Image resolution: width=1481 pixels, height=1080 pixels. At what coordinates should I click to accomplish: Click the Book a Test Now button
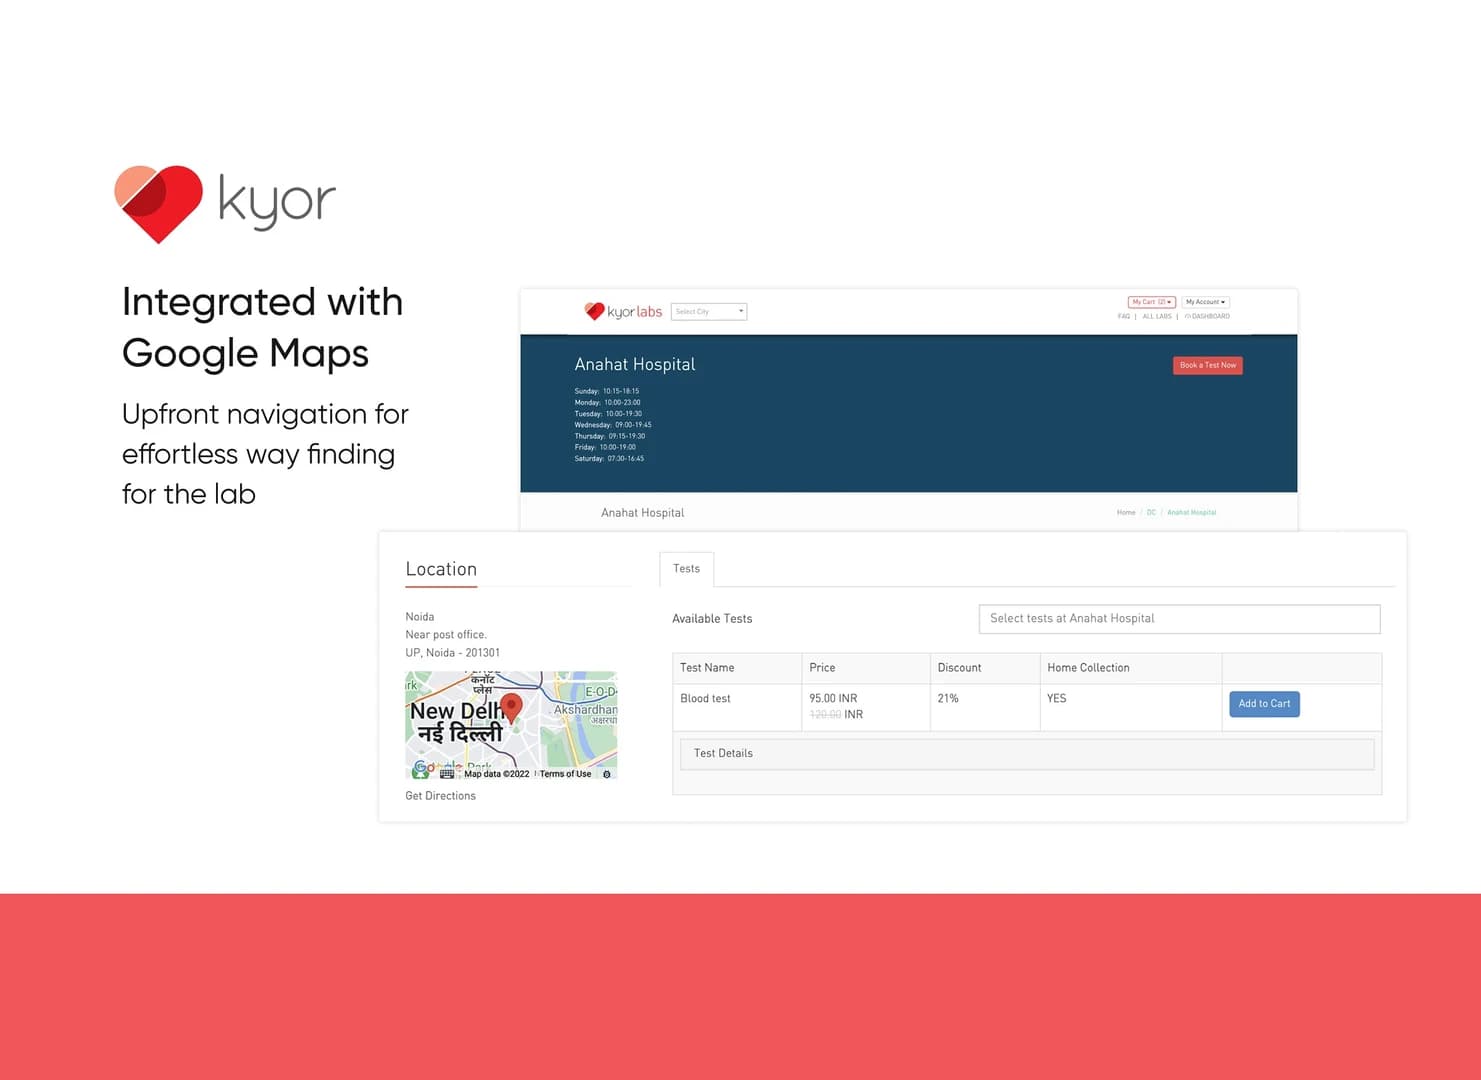1208,365
